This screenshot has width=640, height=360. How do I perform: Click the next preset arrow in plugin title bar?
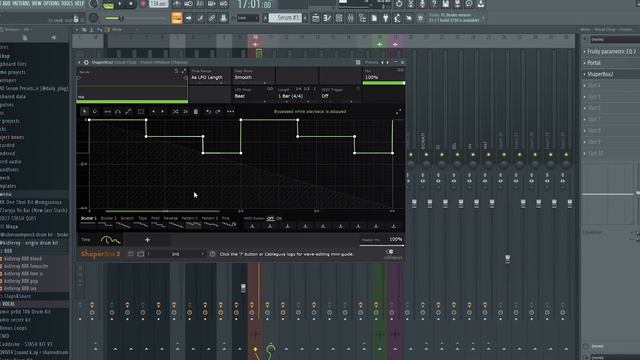coord(388,62)
